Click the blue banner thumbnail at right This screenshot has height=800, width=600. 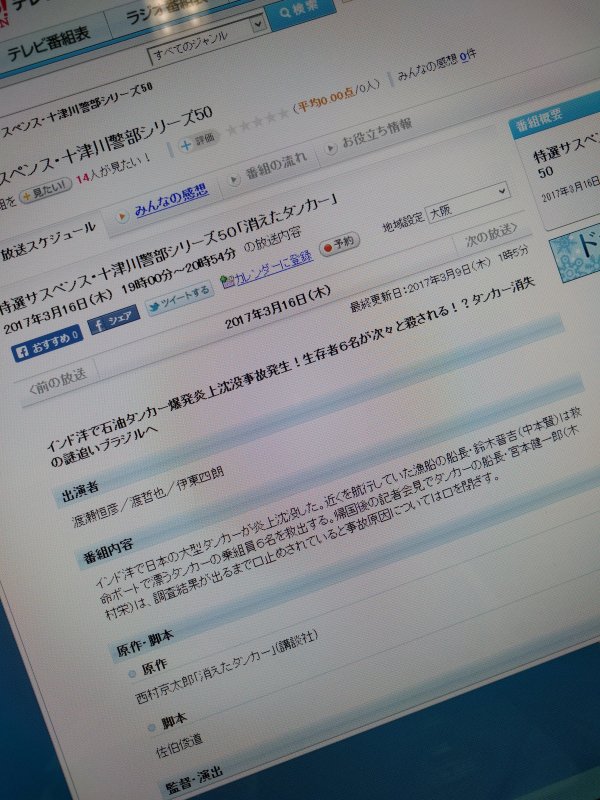point(575,252)
